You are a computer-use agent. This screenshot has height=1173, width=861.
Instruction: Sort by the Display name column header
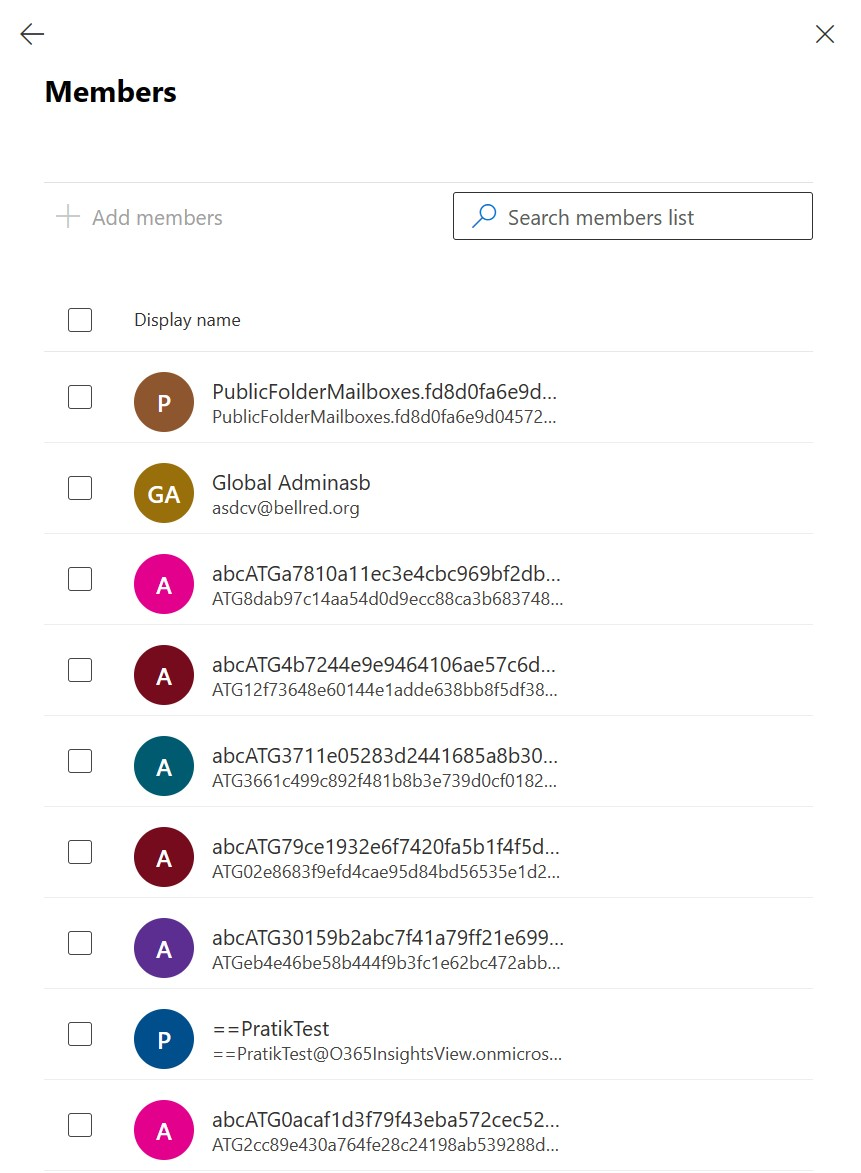(187, 320)
